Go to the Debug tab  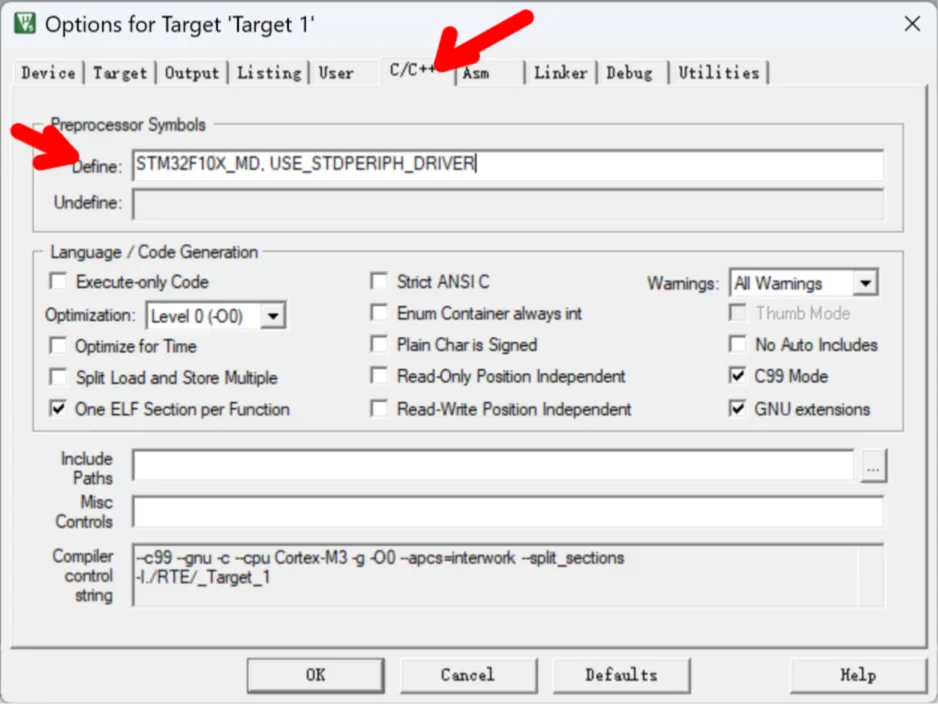point(629,73)
